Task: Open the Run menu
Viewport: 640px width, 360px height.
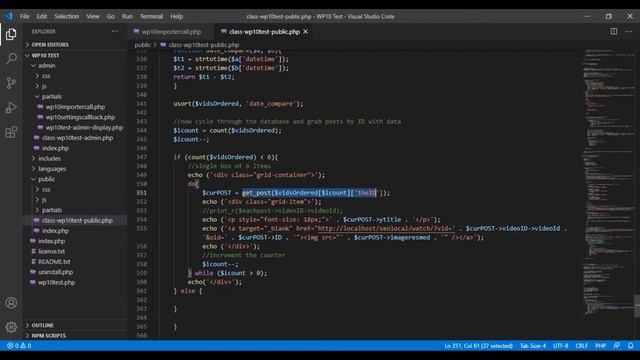Action: 127,16
